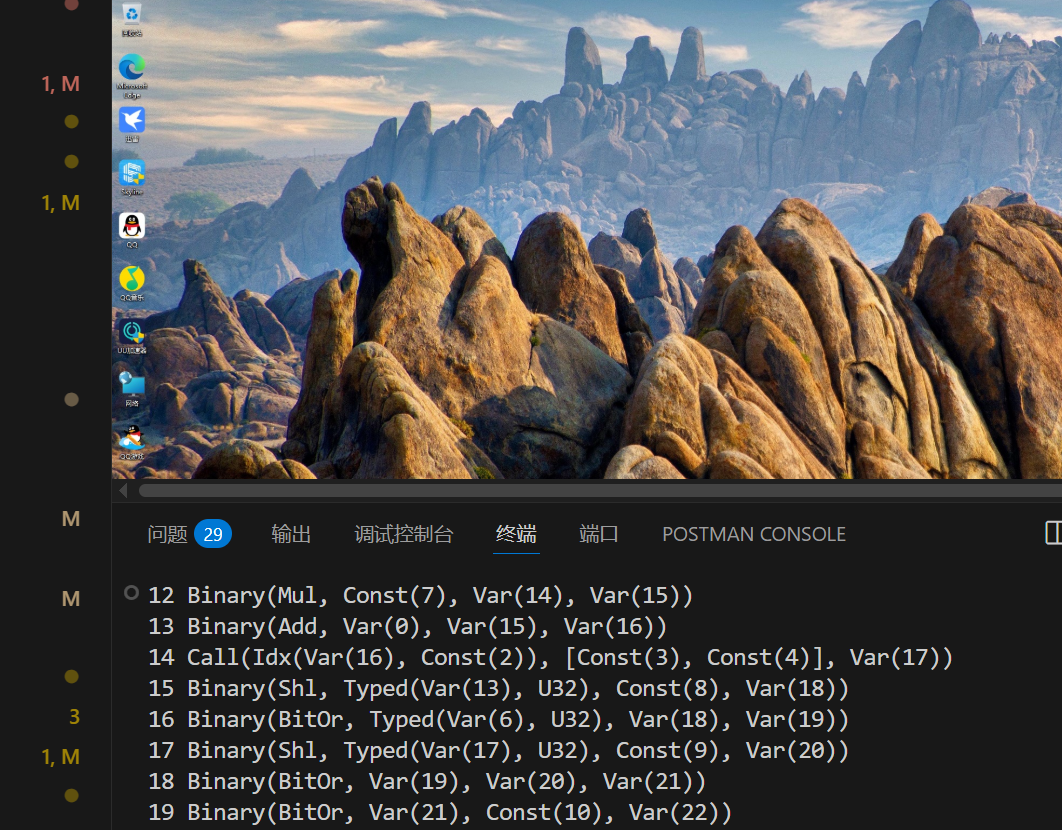Click the scrollbar's left arrow button

(x=123, y=491)
